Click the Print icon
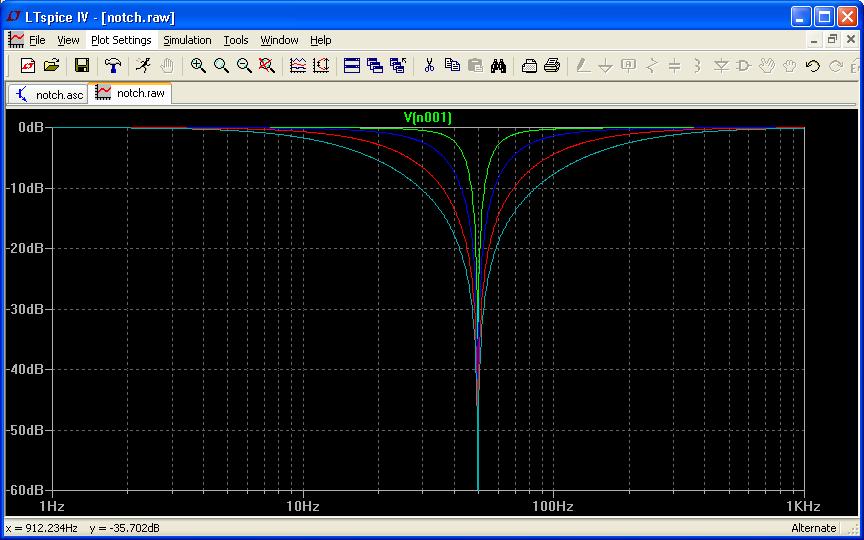Viewport: 864px width, 540px height. pyautogui.click(x=552, y=66)
